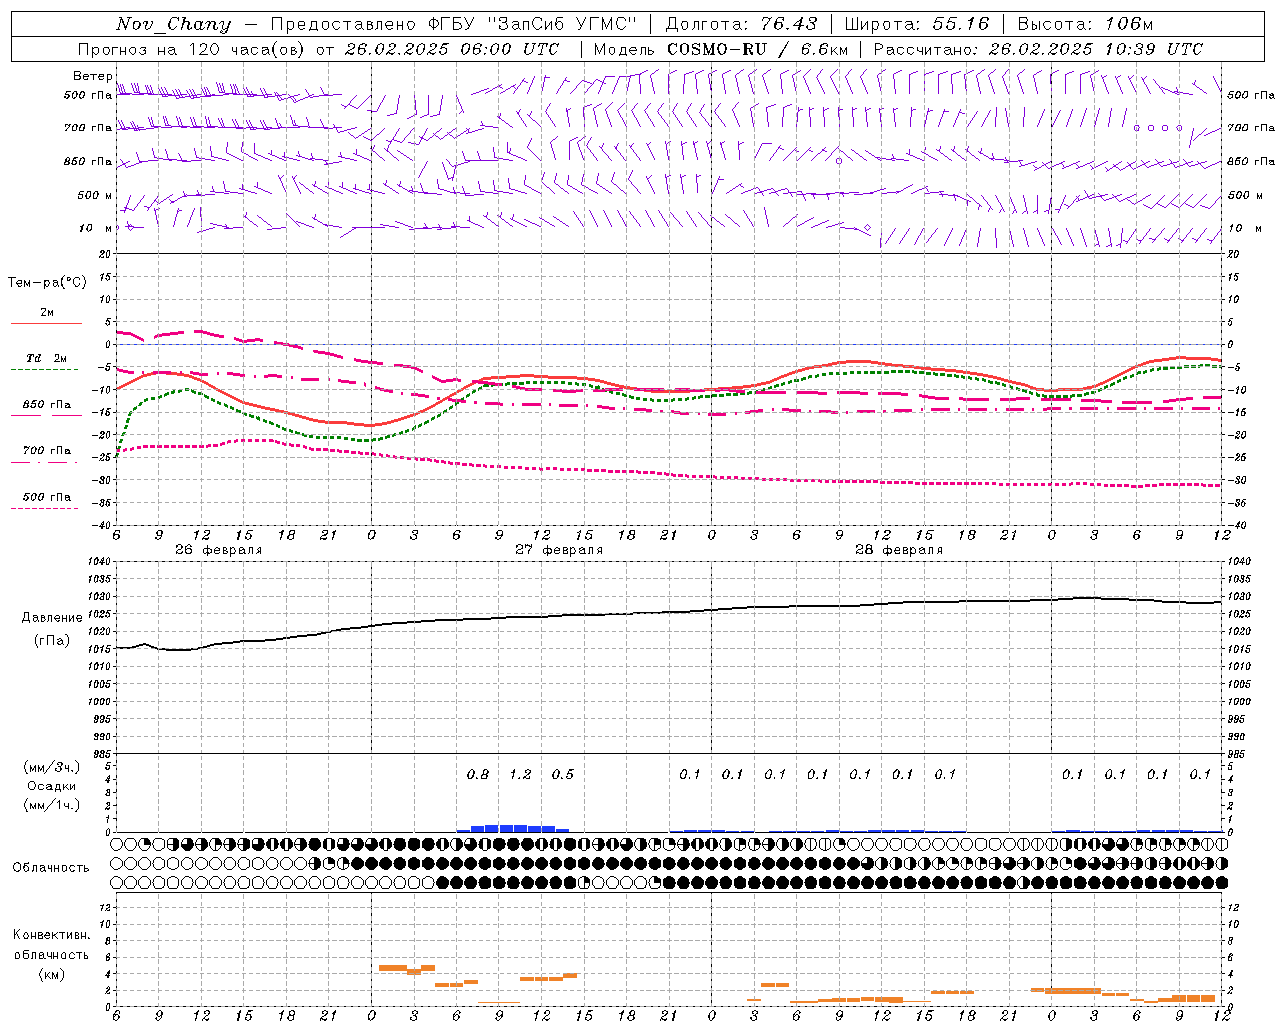Click the (мм/3ч.) precipitation unit label

(51, 767)
